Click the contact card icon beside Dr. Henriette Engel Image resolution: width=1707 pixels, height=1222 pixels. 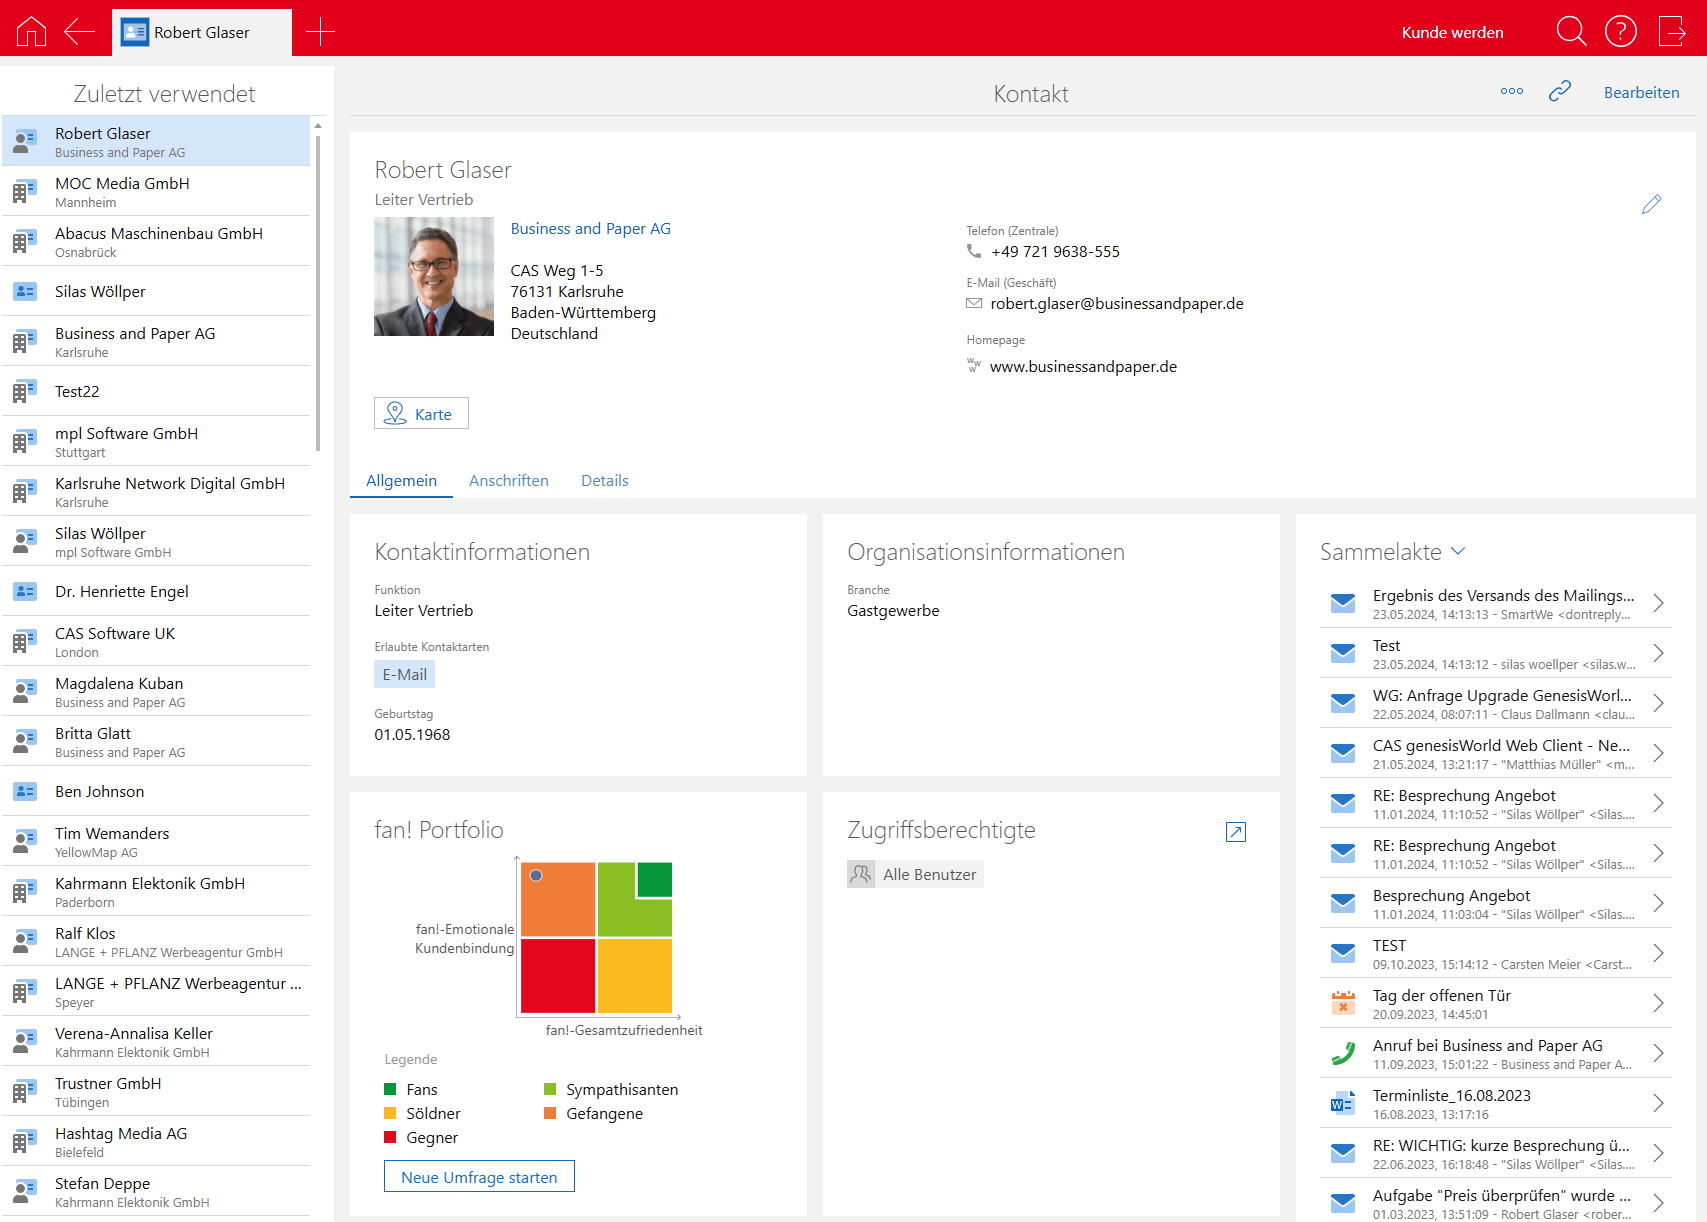[x=25, y=591]
